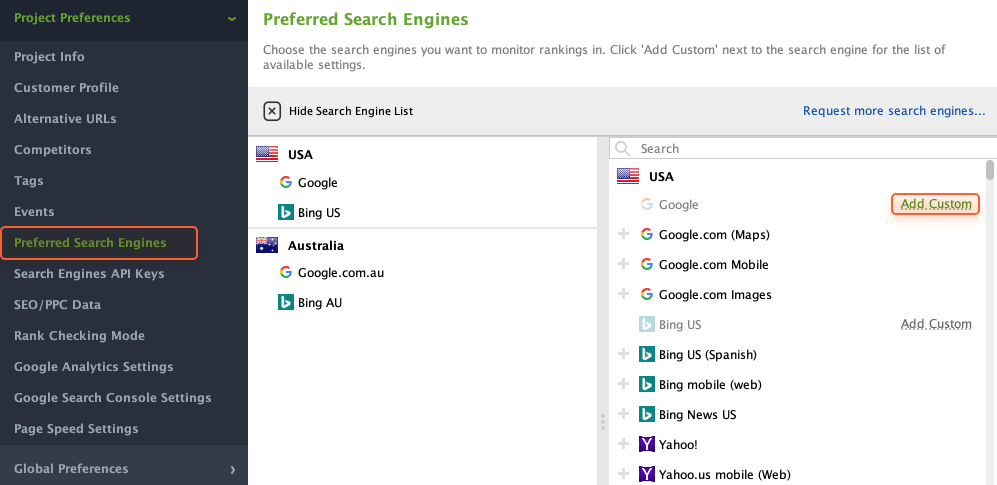997x485 pixels.
Task: Select Preferred Search Engines in sidebar
Action: [x=99, y=243]
